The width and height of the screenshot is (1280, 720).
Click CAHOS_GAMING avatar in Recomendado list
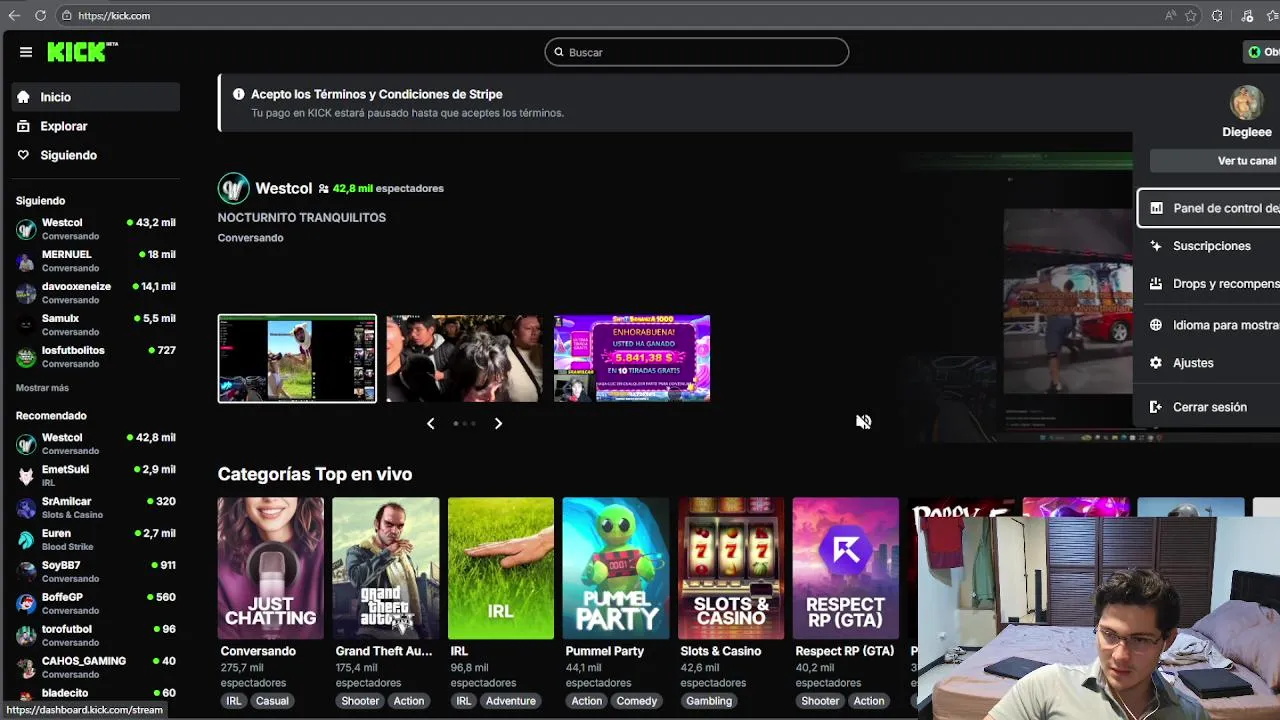pos(26,668)
